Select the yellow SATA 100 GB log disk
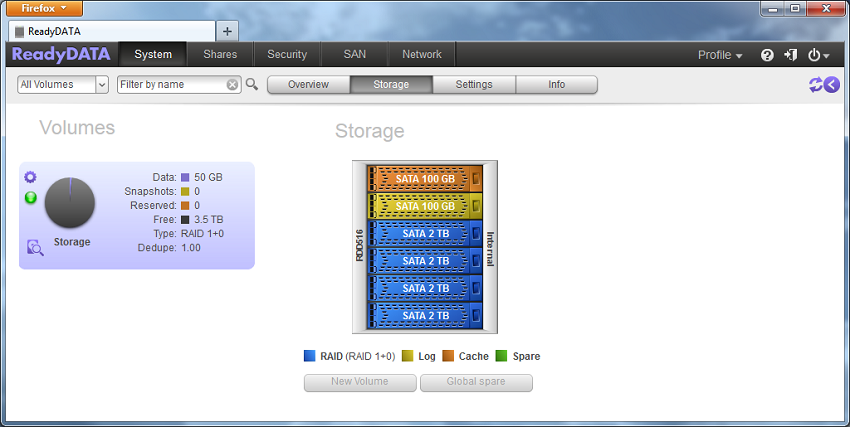Screen dimensions: 850x427 [x=424, y=206]
